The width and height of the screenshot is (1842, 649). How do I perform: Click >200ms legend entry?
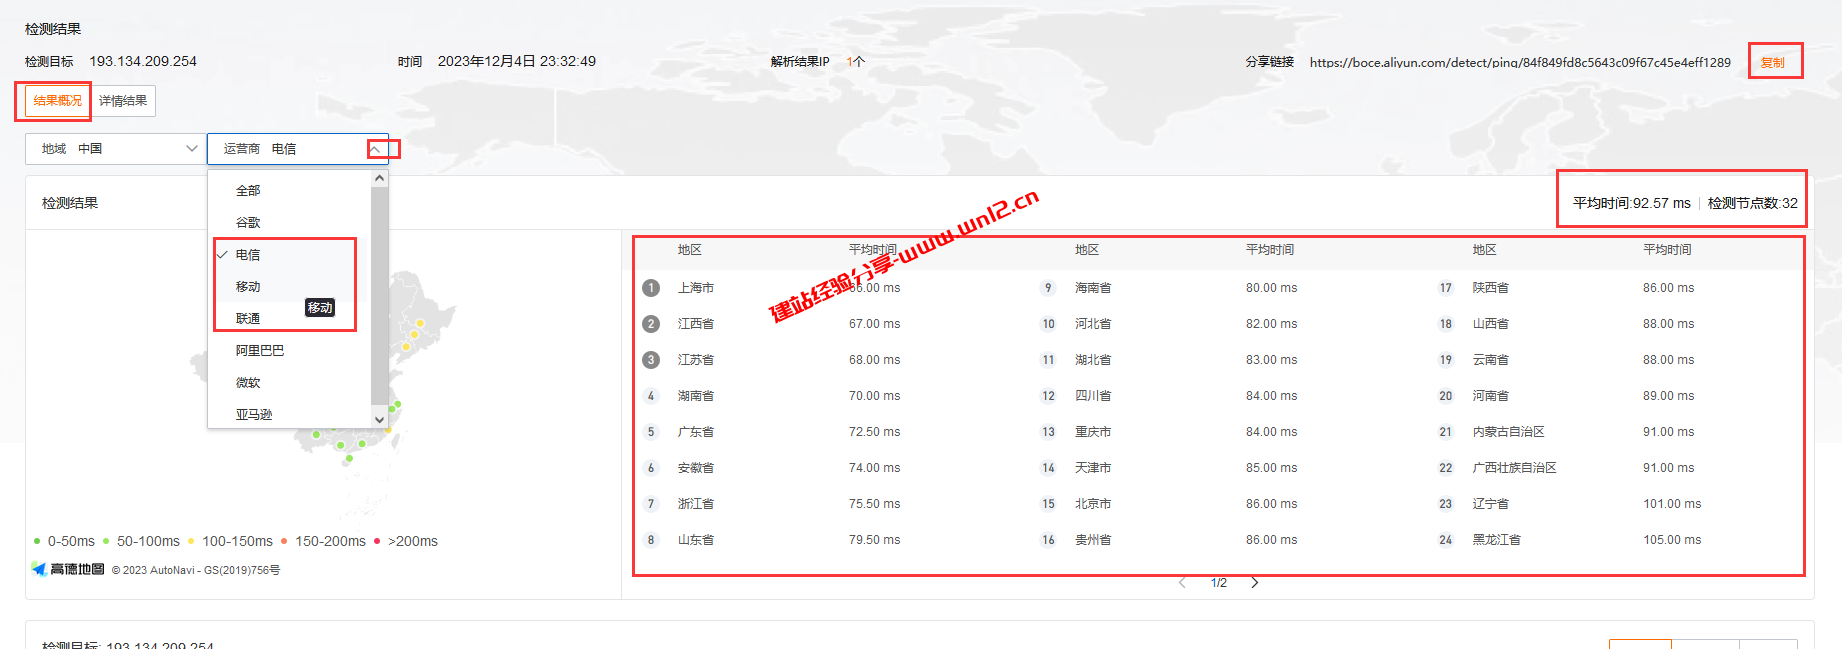406,541
